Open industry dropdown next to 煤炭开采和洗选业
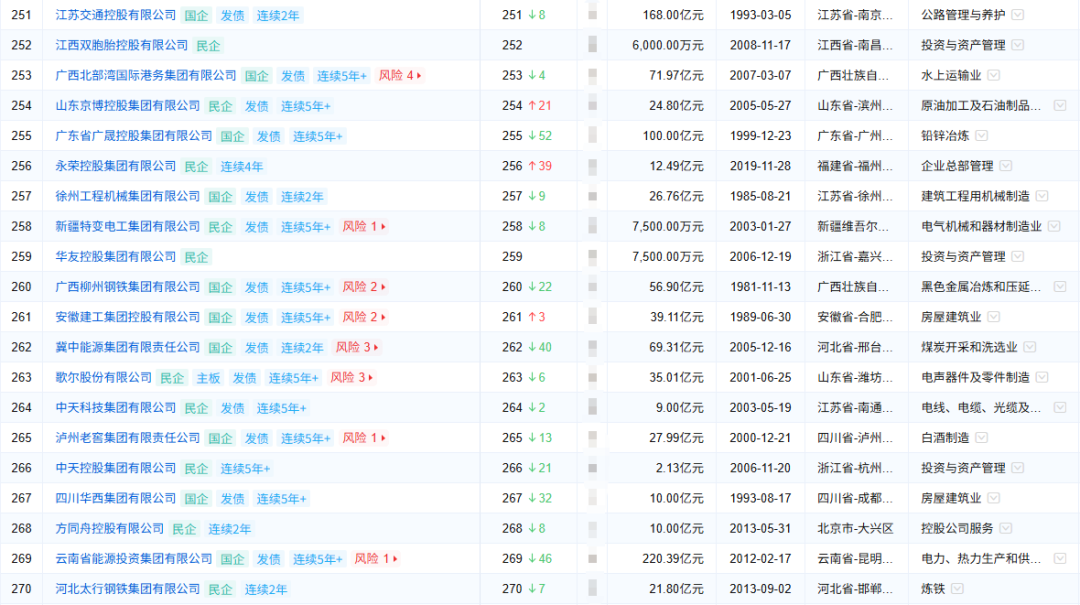 click(1030, 347)
